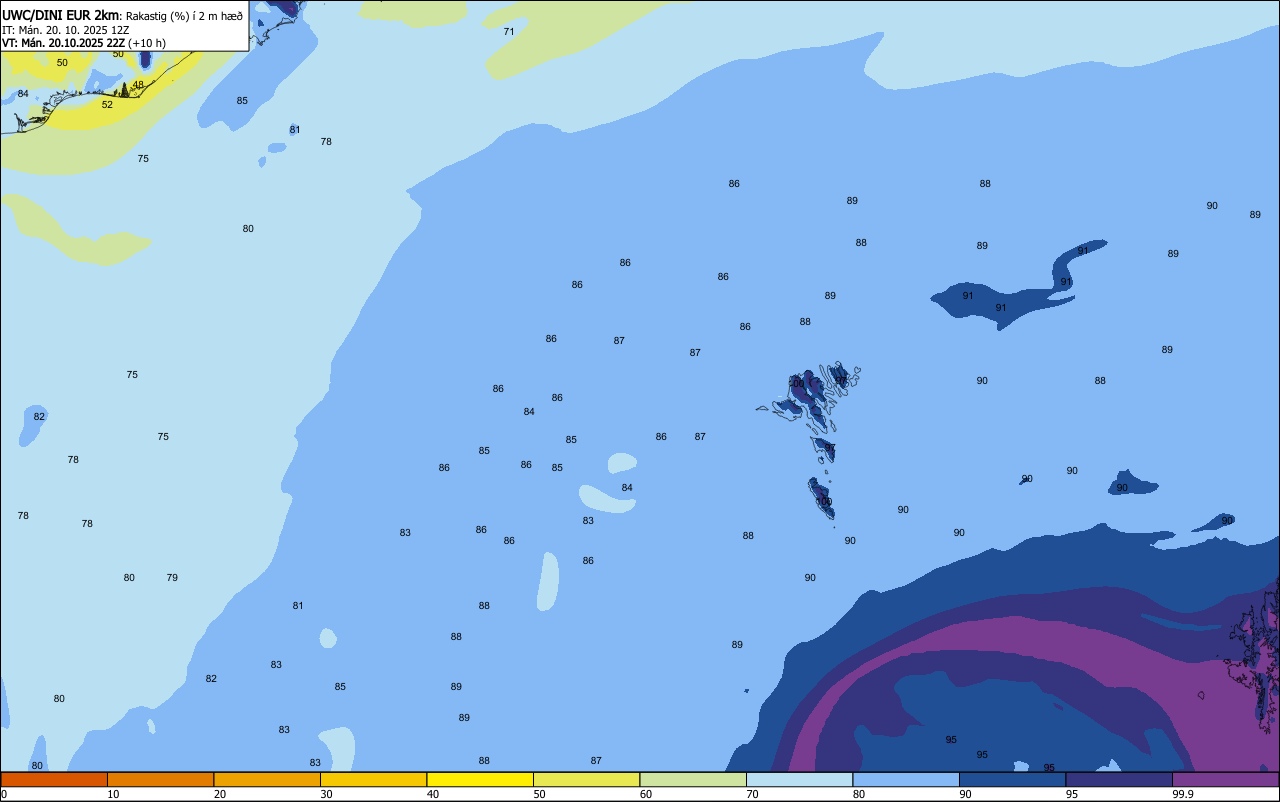Viewport: 1280px width, 802px height.
Task: Click the '52' humidity value in yellow area
Action: click(107, 105)
